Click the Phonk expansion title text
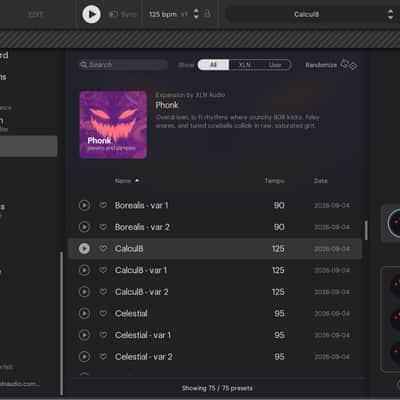This screenshot has width=400, height=400. 167,105
